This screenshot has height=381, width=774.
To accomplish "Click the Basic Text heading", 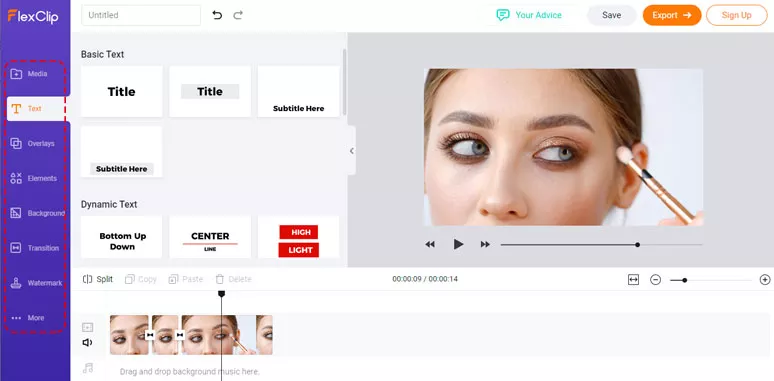I will [103, 54].
